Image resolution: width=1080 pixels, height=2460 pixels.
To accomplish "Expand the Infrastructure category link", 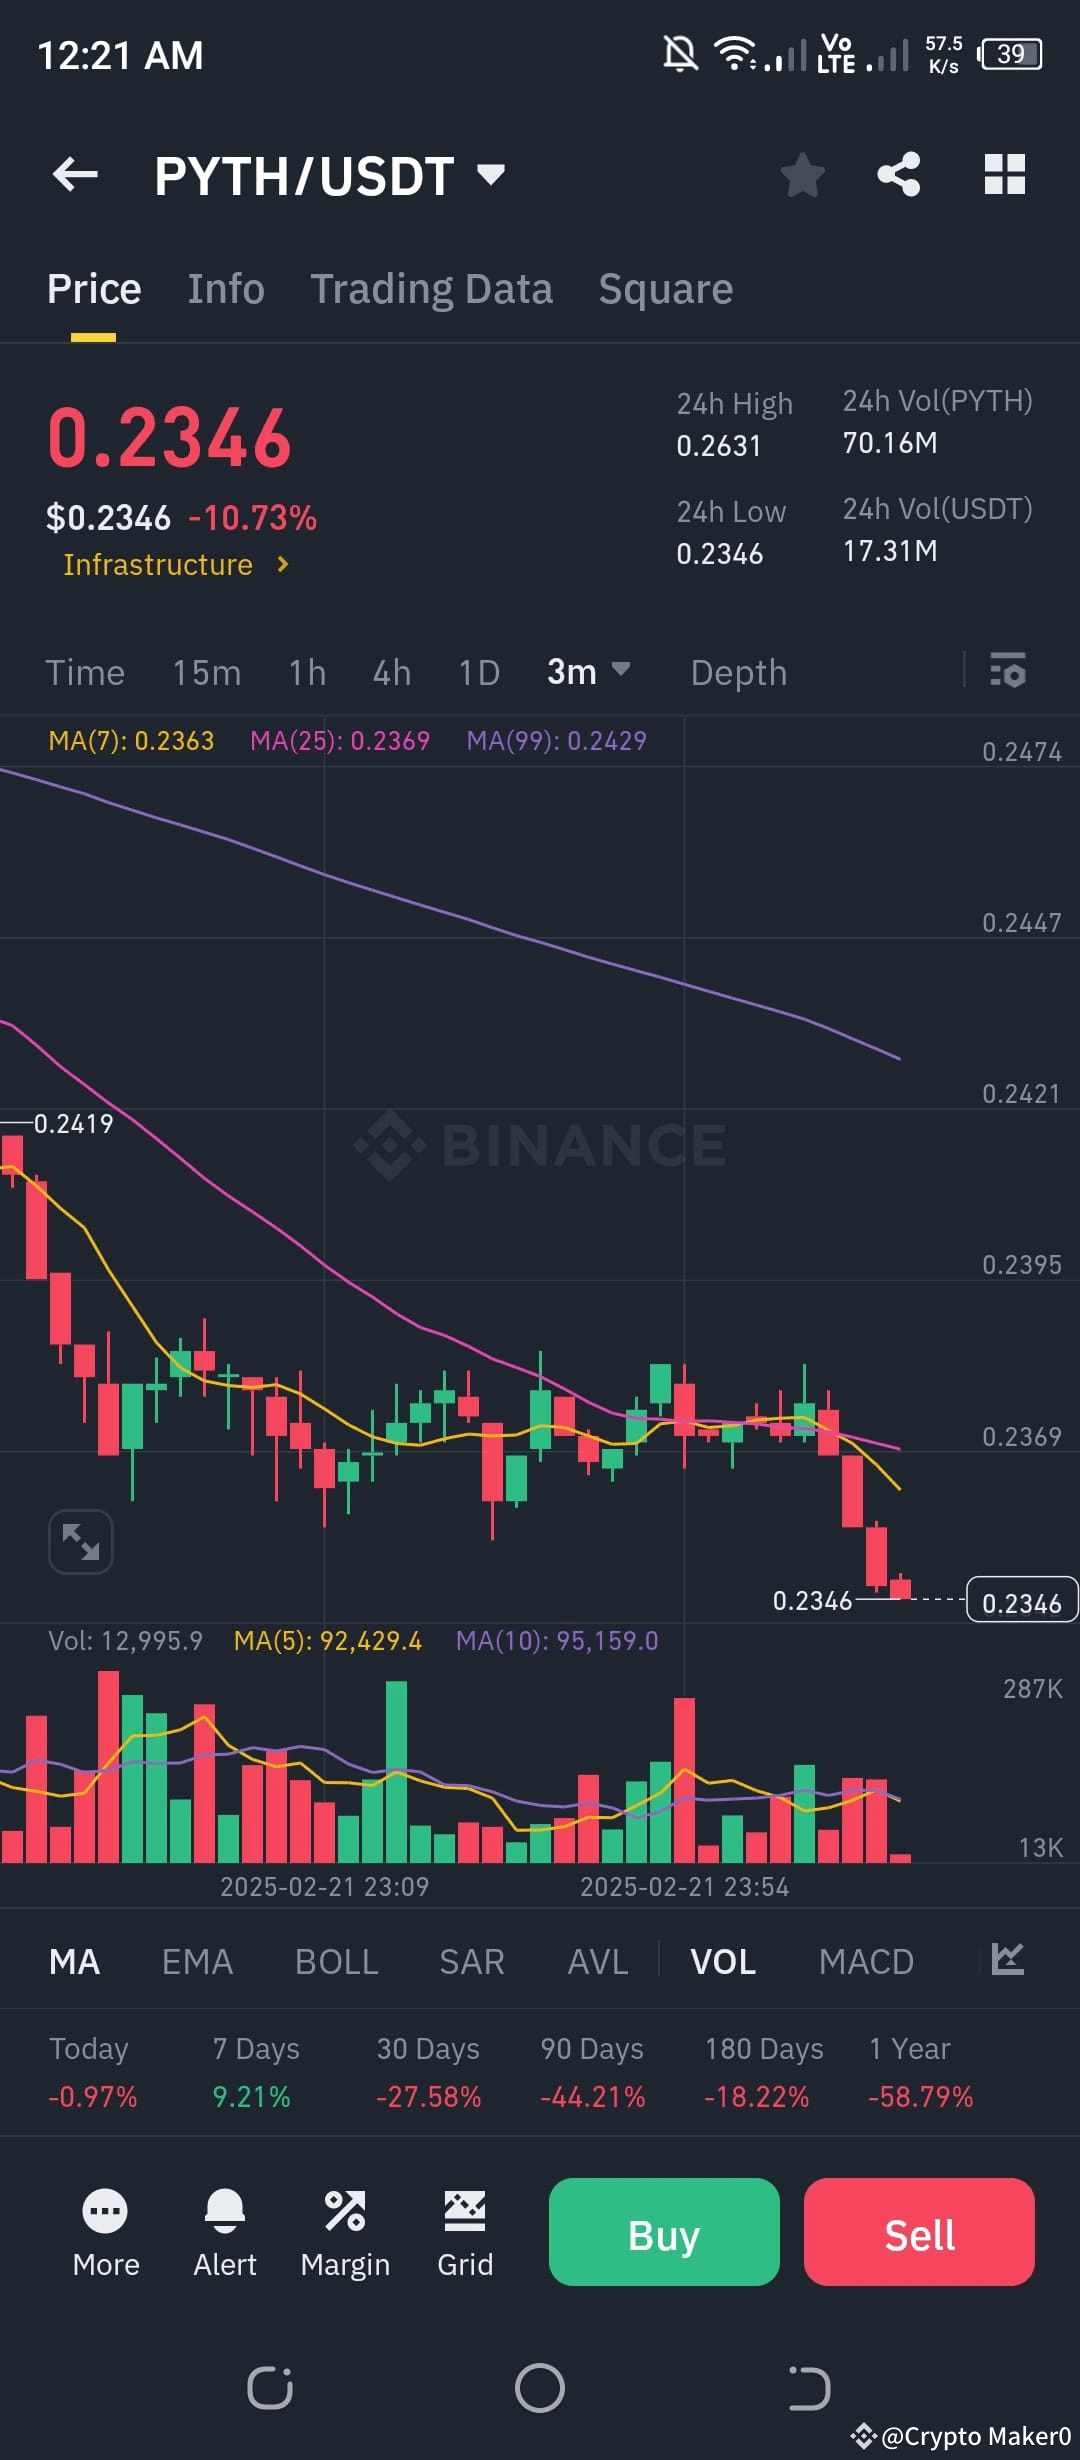I will coord(176,564).
